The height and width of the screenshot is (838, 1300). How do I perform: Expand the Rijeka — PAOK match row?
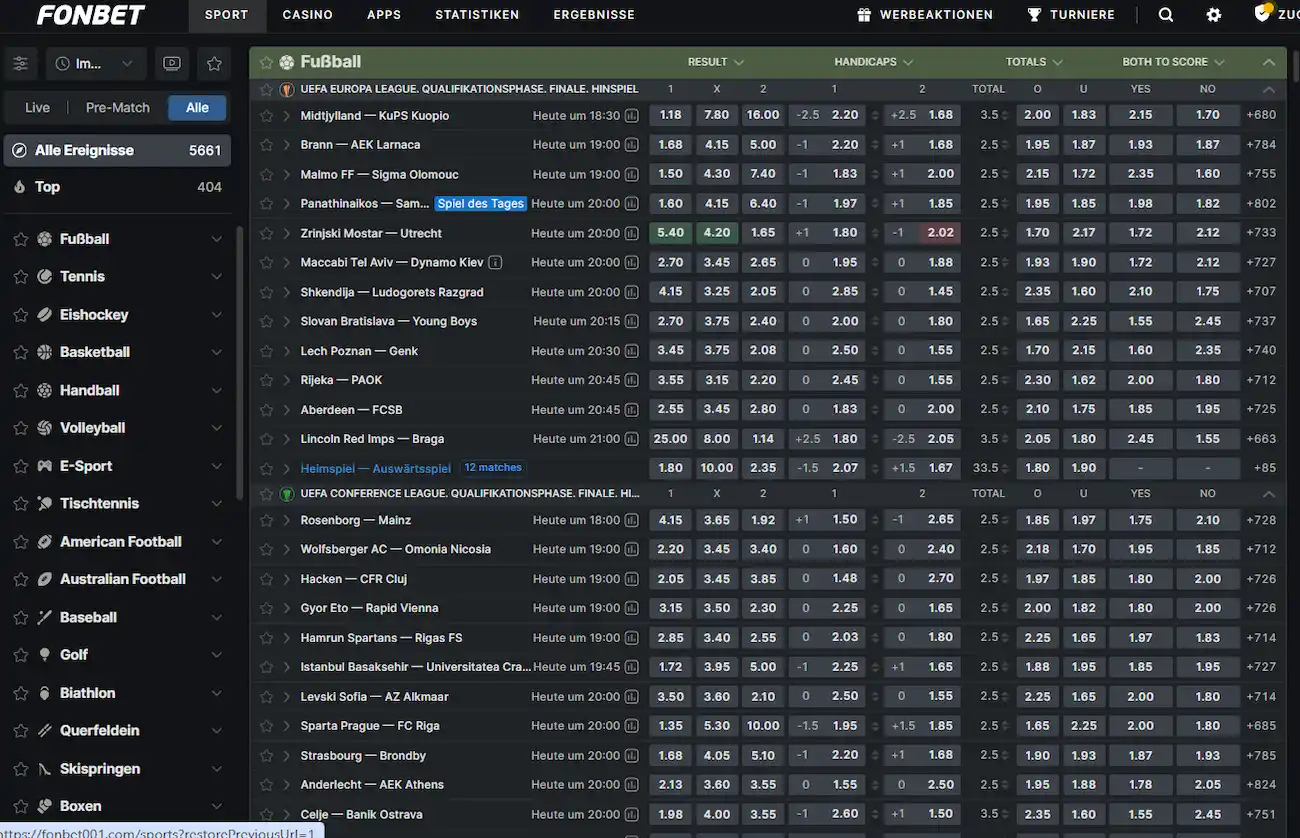[286, 380]
